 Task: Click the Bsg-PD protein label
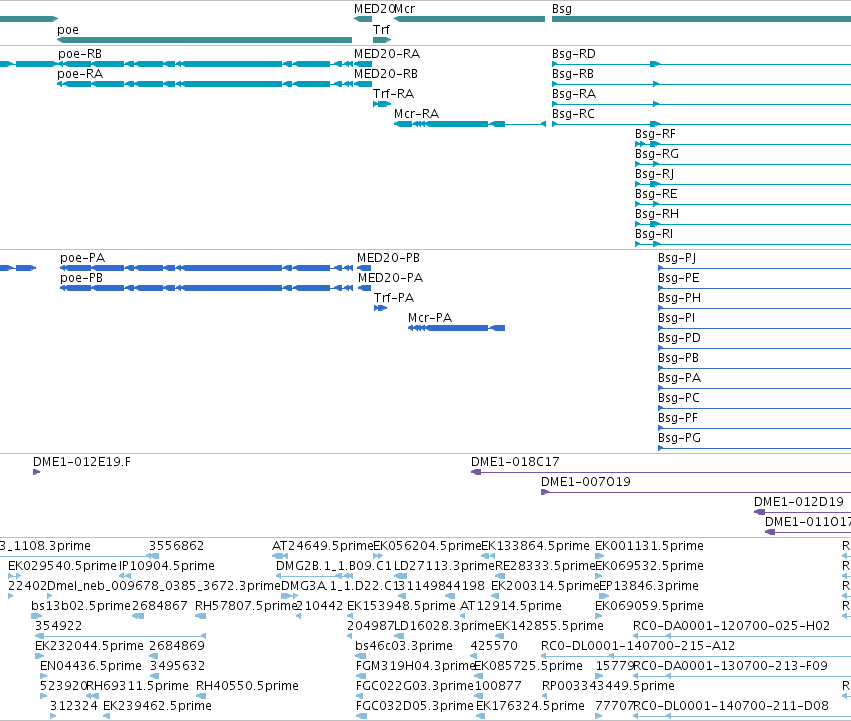[679, 338]
